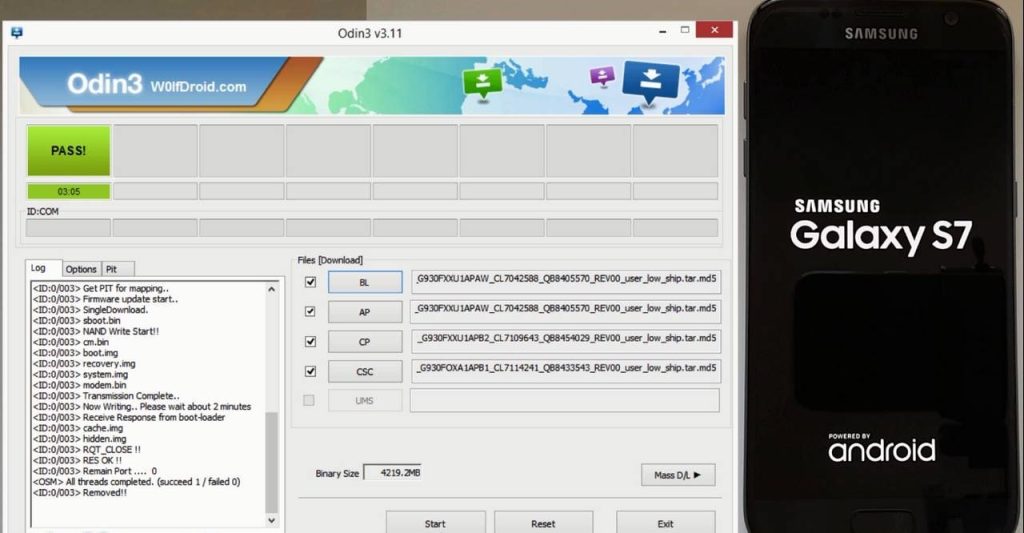Click the CSC firmware file path field
Image resolution: width=1024 pixels, height=533 pixels.
pyautogui.click(x=566, y=371)
